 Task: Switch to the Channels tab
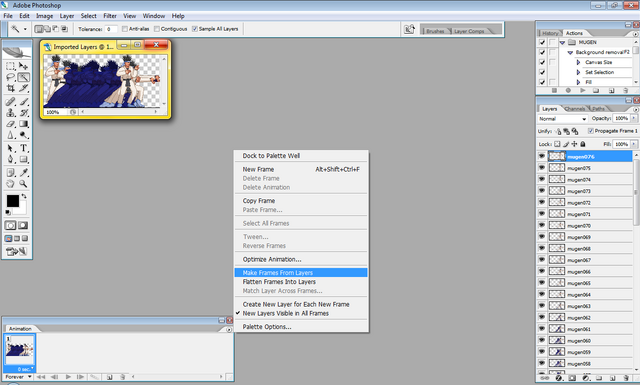pos(575,109)
